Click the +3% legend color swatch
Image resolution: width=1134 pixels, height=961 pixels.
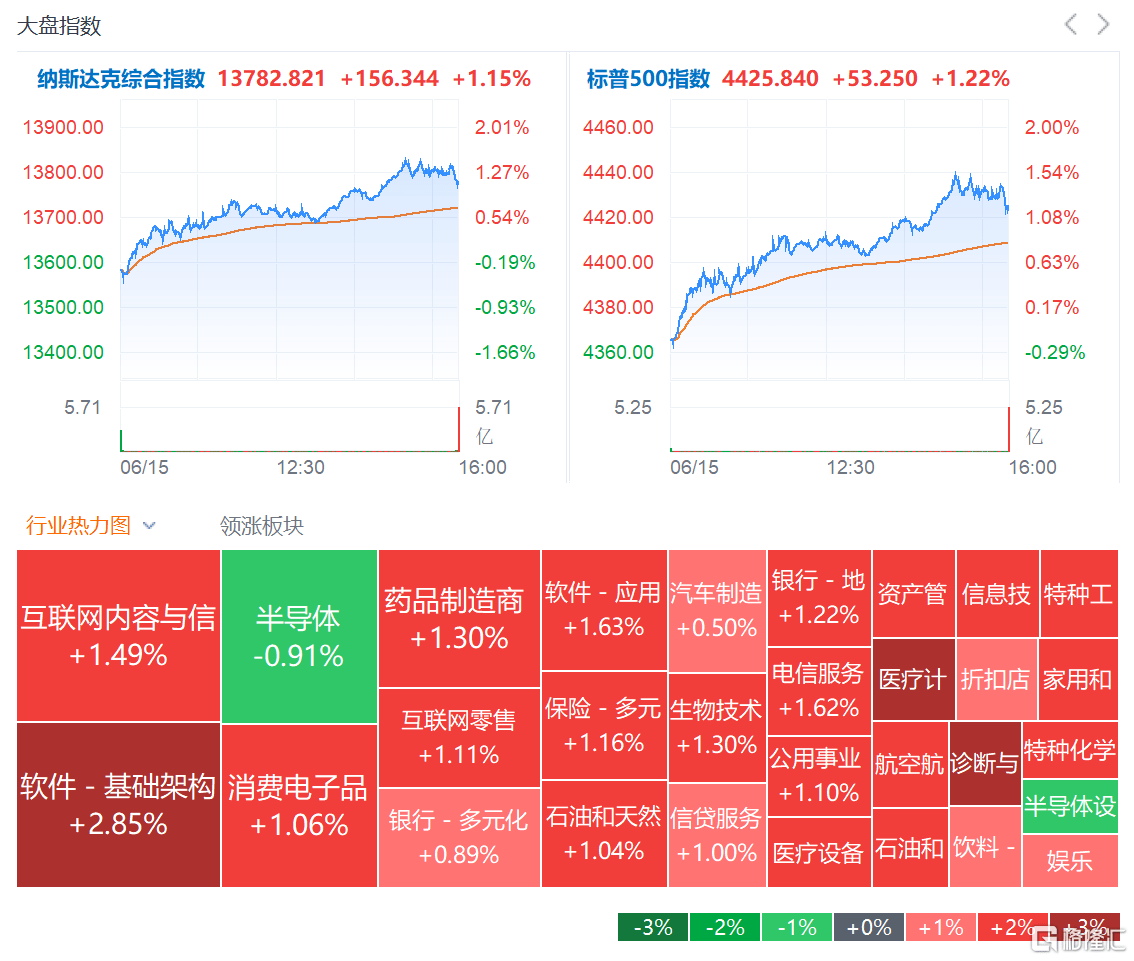click(x=1084, y=927)
